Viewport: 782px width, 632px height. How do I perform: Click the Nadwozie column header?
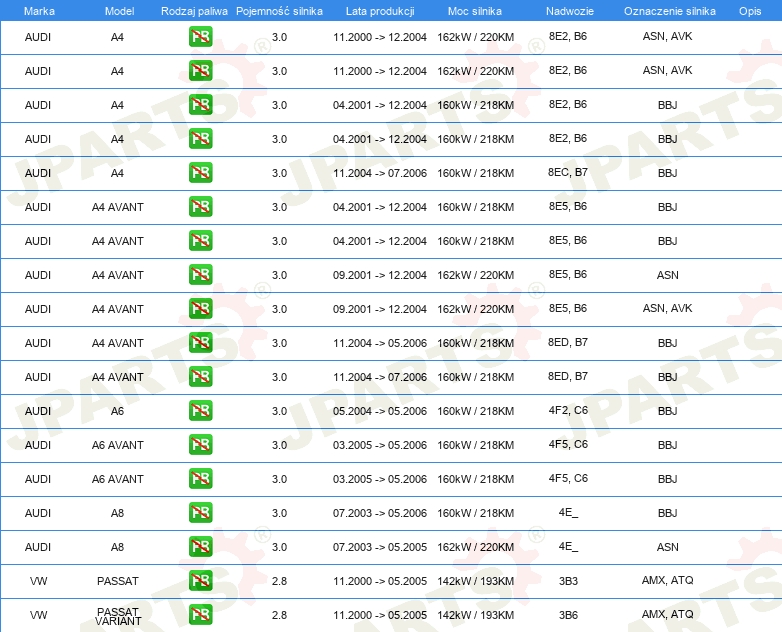click(x=570, y=11)
